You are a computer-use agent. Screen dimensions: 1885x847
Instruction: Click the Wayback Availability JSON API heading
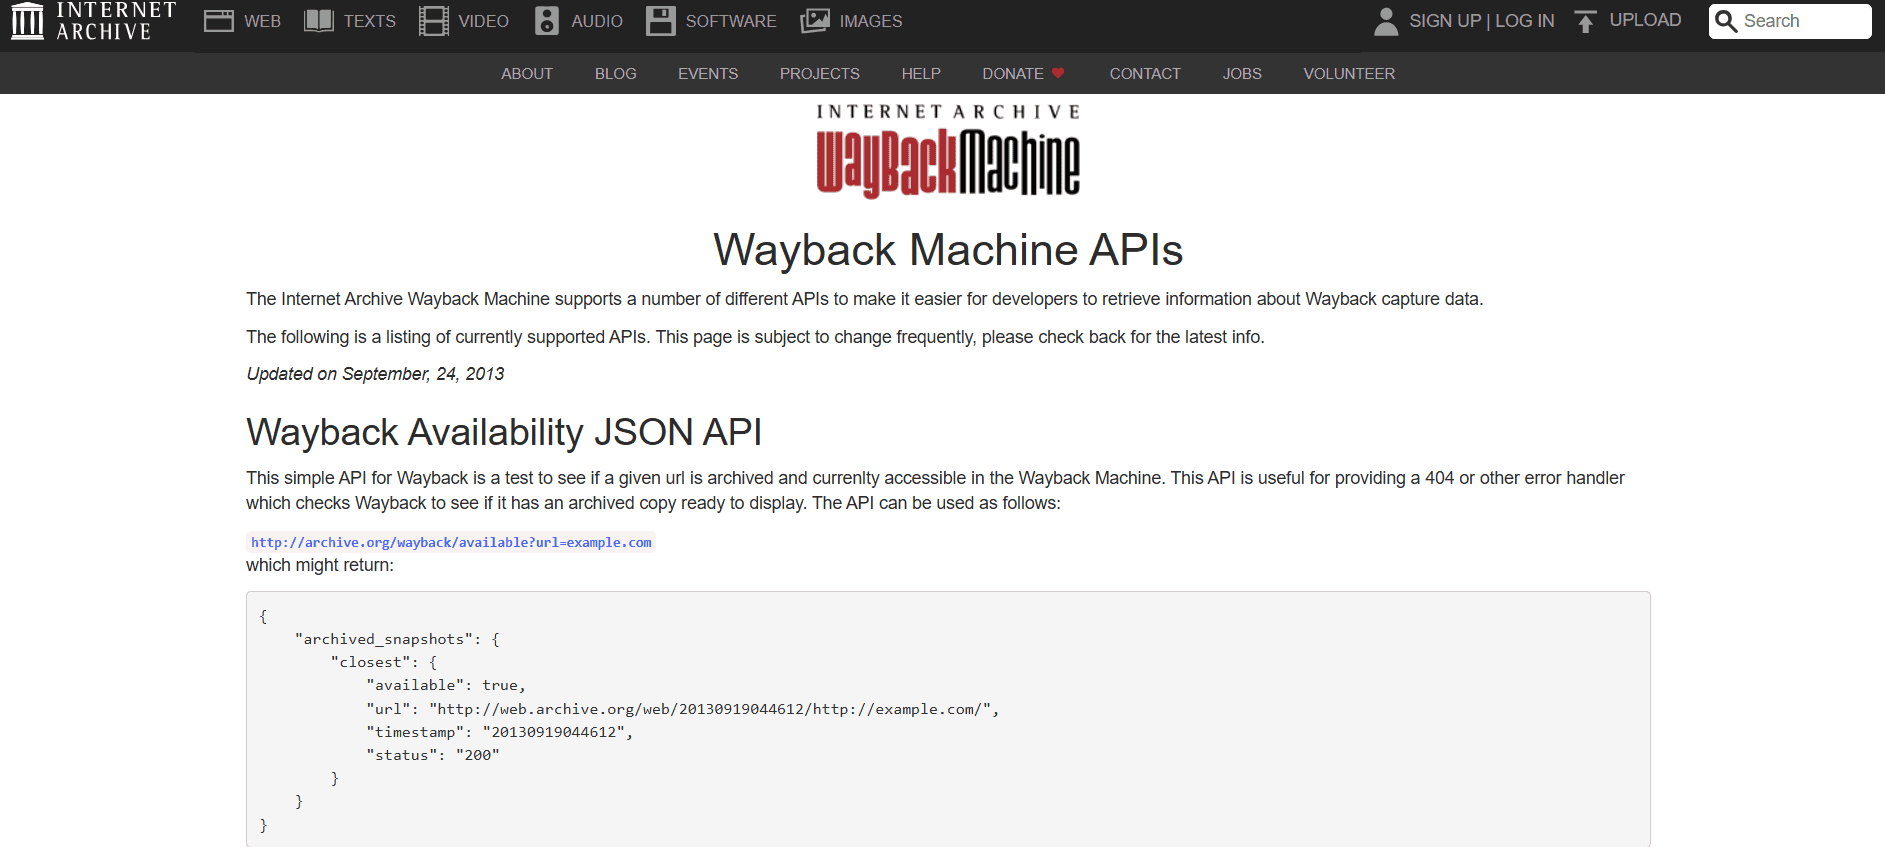[504, 432]
